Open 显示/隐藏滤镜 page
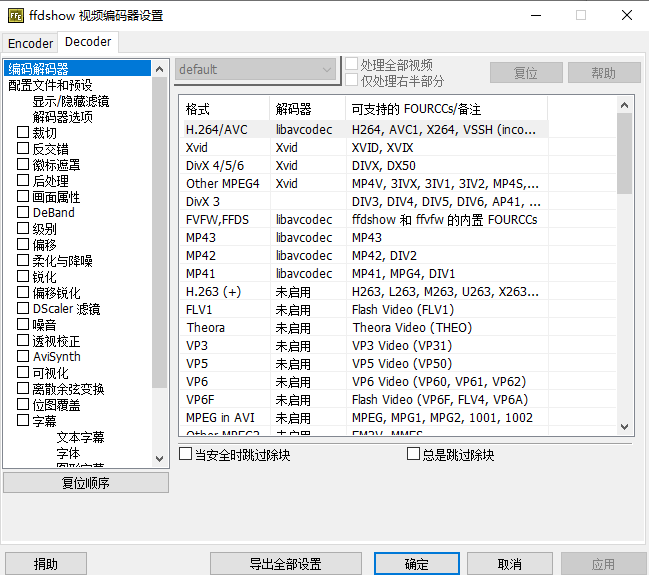 point(71,101)
